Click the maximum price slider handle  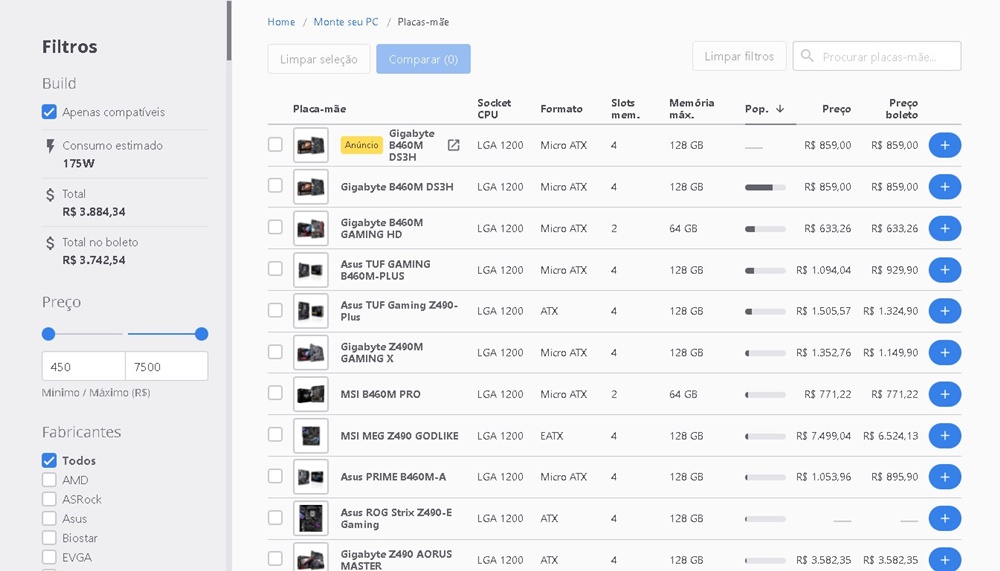point(202,334)
